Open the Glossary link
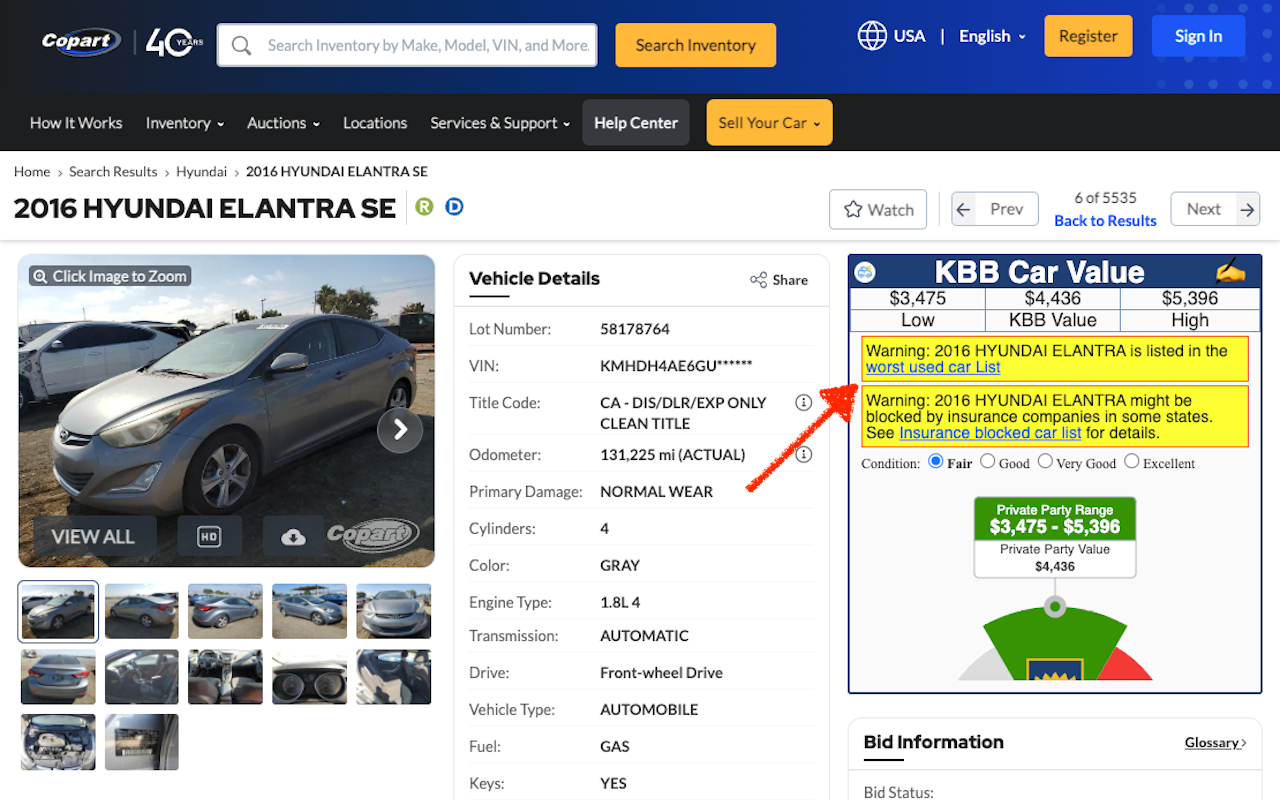Screen dimensions: 1280x800 click(1215, 742)
